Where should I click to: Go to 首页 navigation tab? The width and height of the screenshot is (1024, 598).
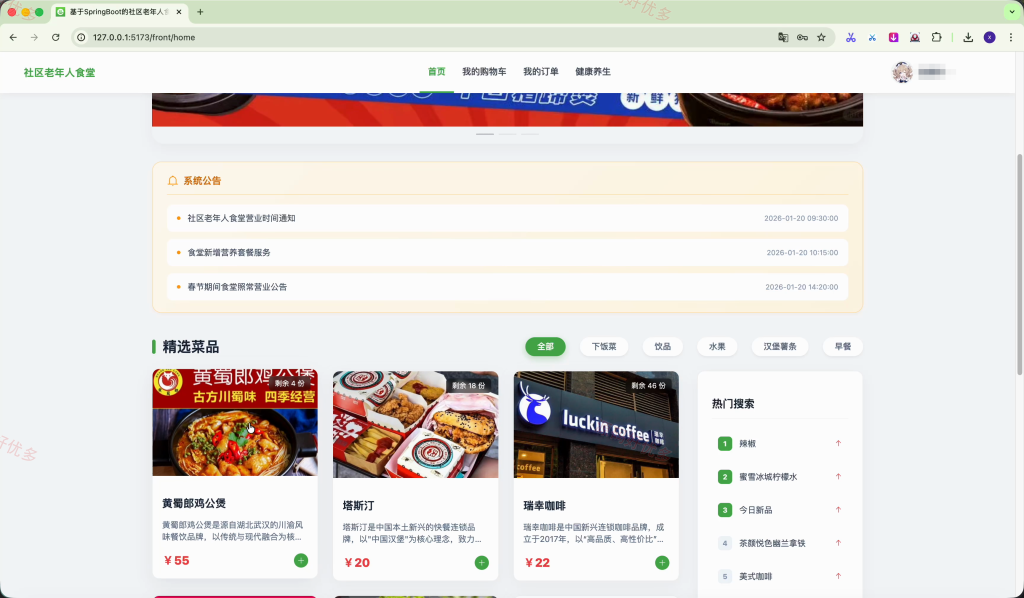click(436, 72)
